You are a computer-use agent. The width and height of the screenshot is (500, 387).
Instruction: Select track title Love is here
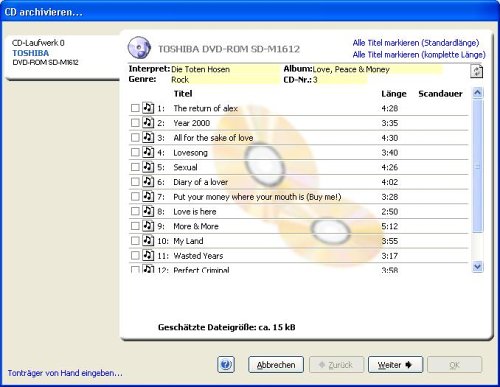point(195,211)
